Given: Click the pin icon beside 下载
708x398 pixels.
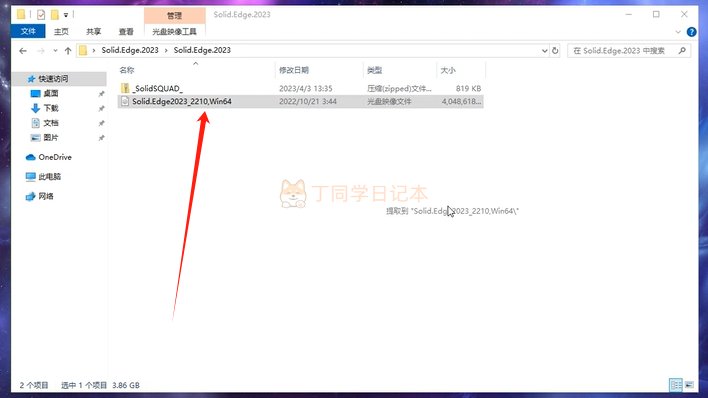Looking at the screenshot, I should [x=102, y=108].
